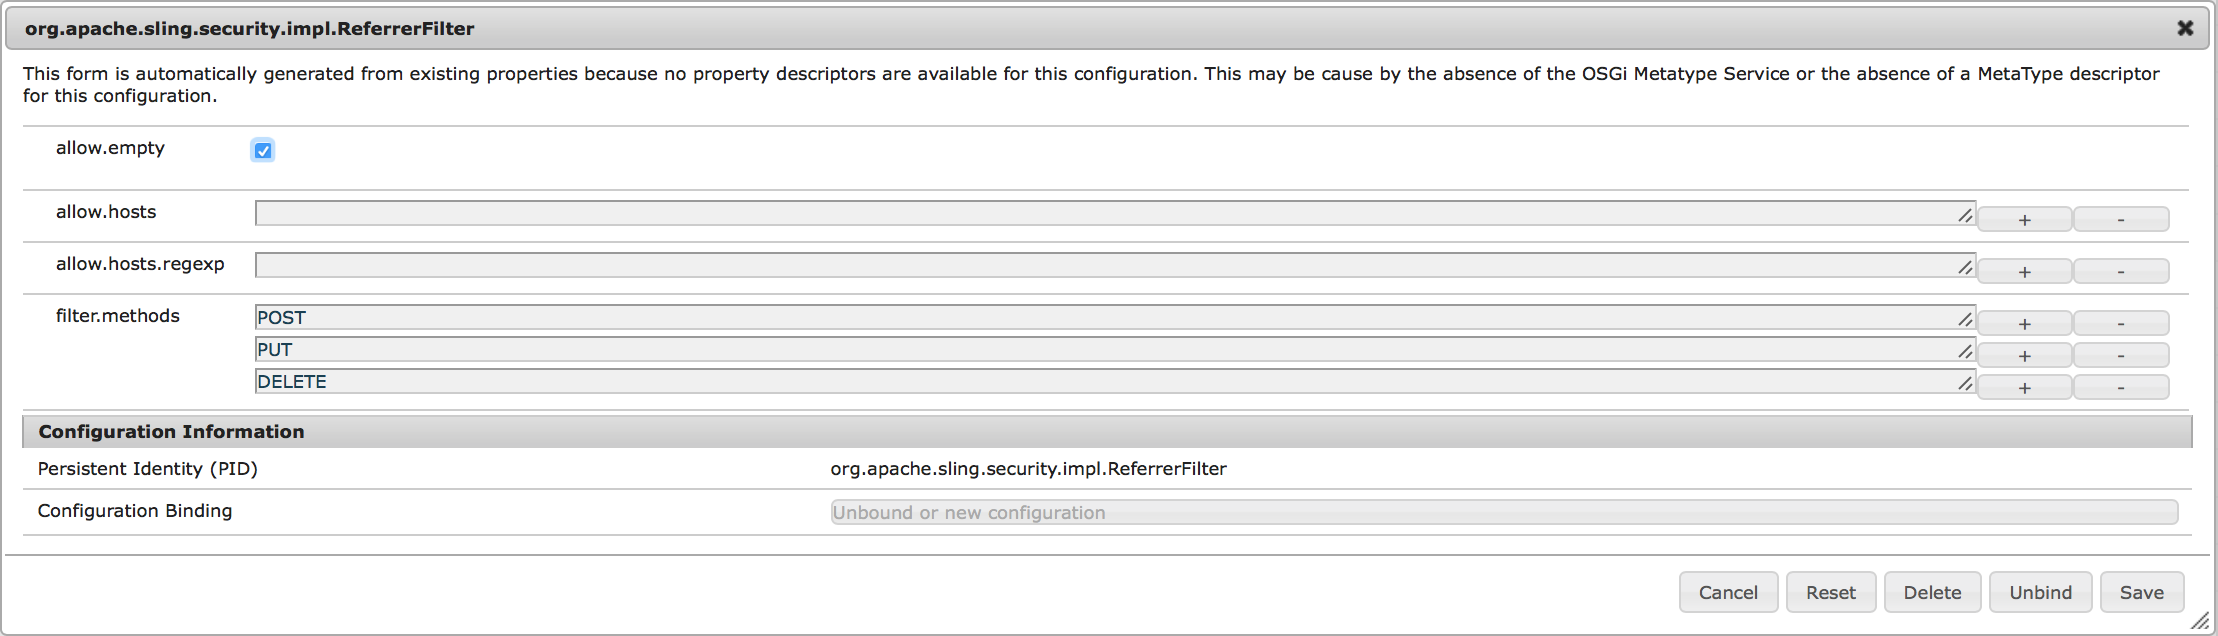The image size is (2218, 636).
Task: Click the Configuration Binding field
Action: (x=1500, y=512)
